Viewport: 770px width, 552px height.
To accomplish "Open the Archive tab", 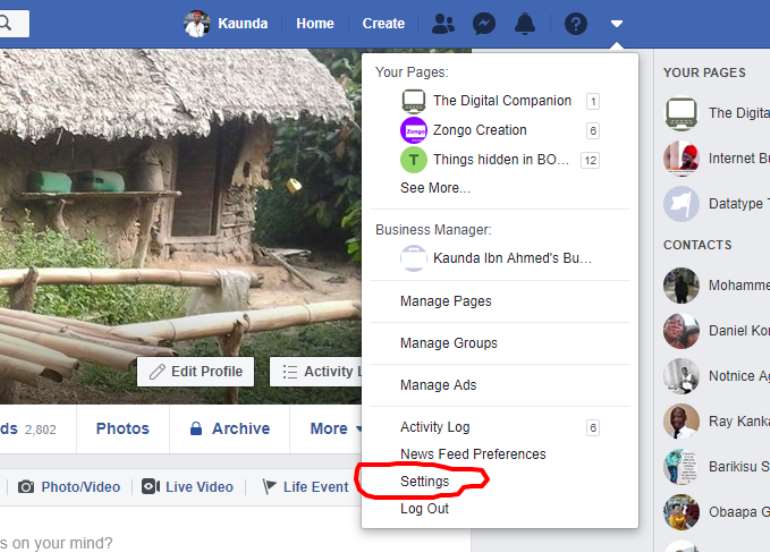I will 230,429.
